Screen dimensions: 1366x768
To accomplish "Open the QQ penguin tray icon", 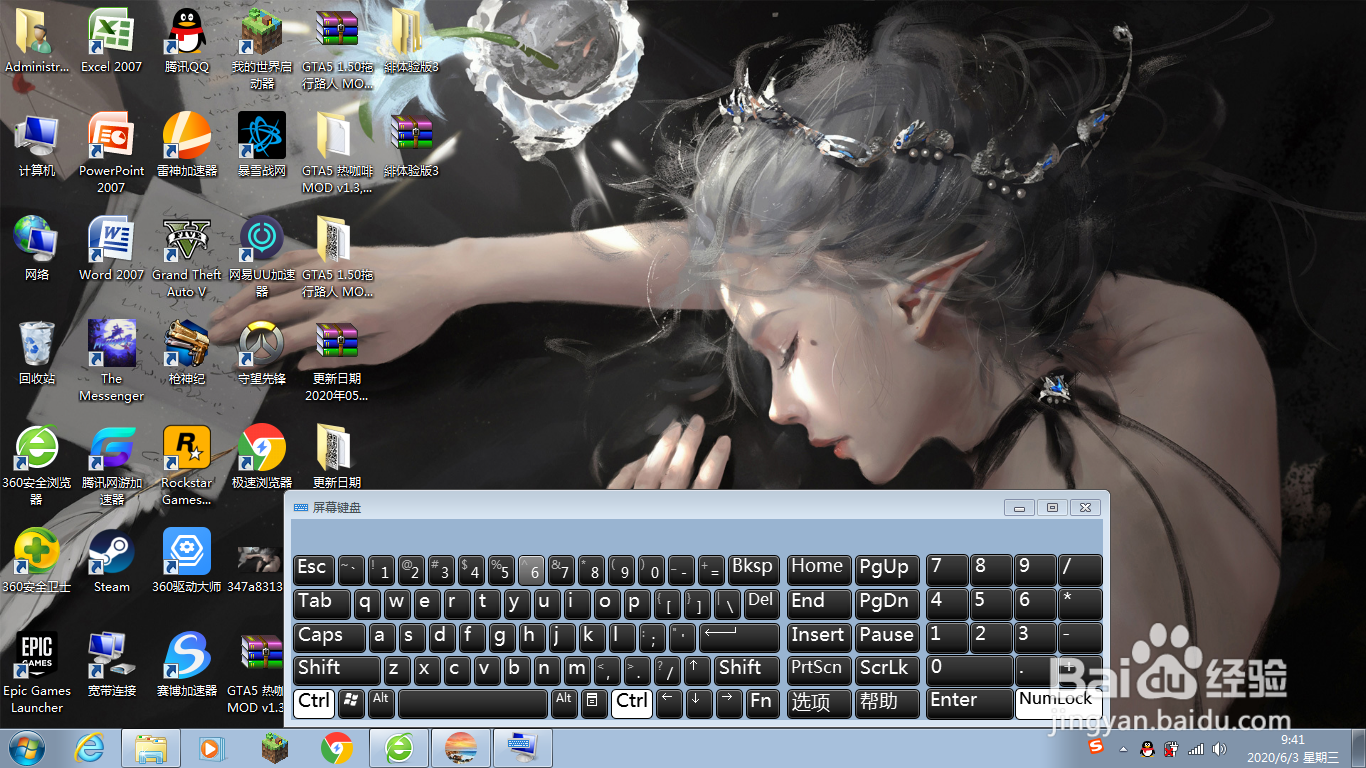I will [1148, 748].
